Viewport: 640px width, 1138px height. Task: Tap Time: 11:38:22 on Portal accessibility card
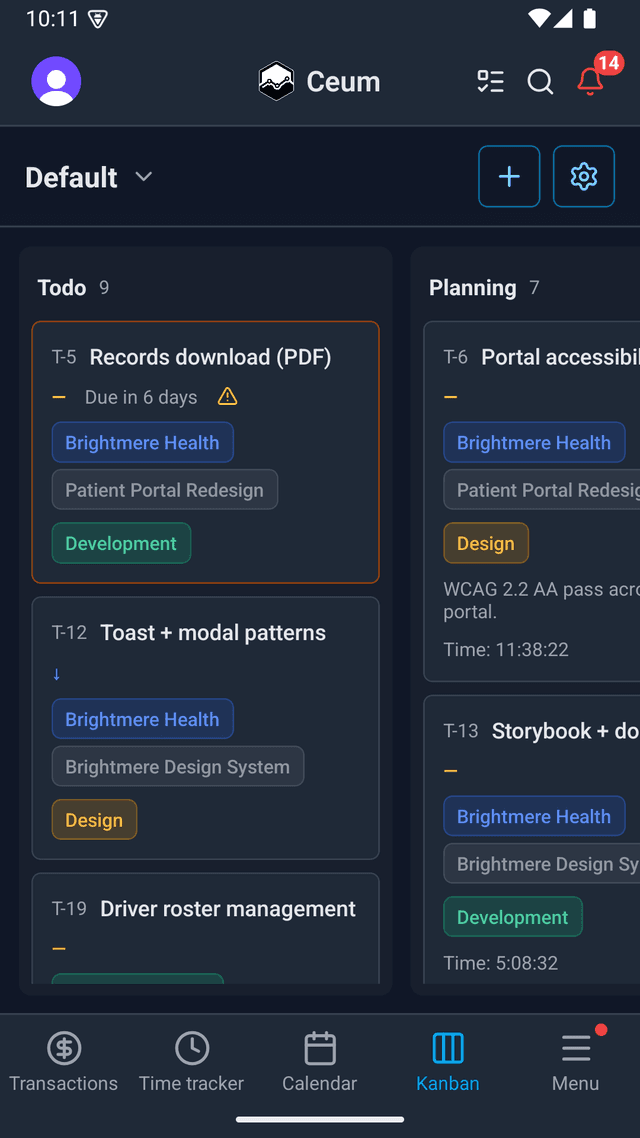click(506, 649)
